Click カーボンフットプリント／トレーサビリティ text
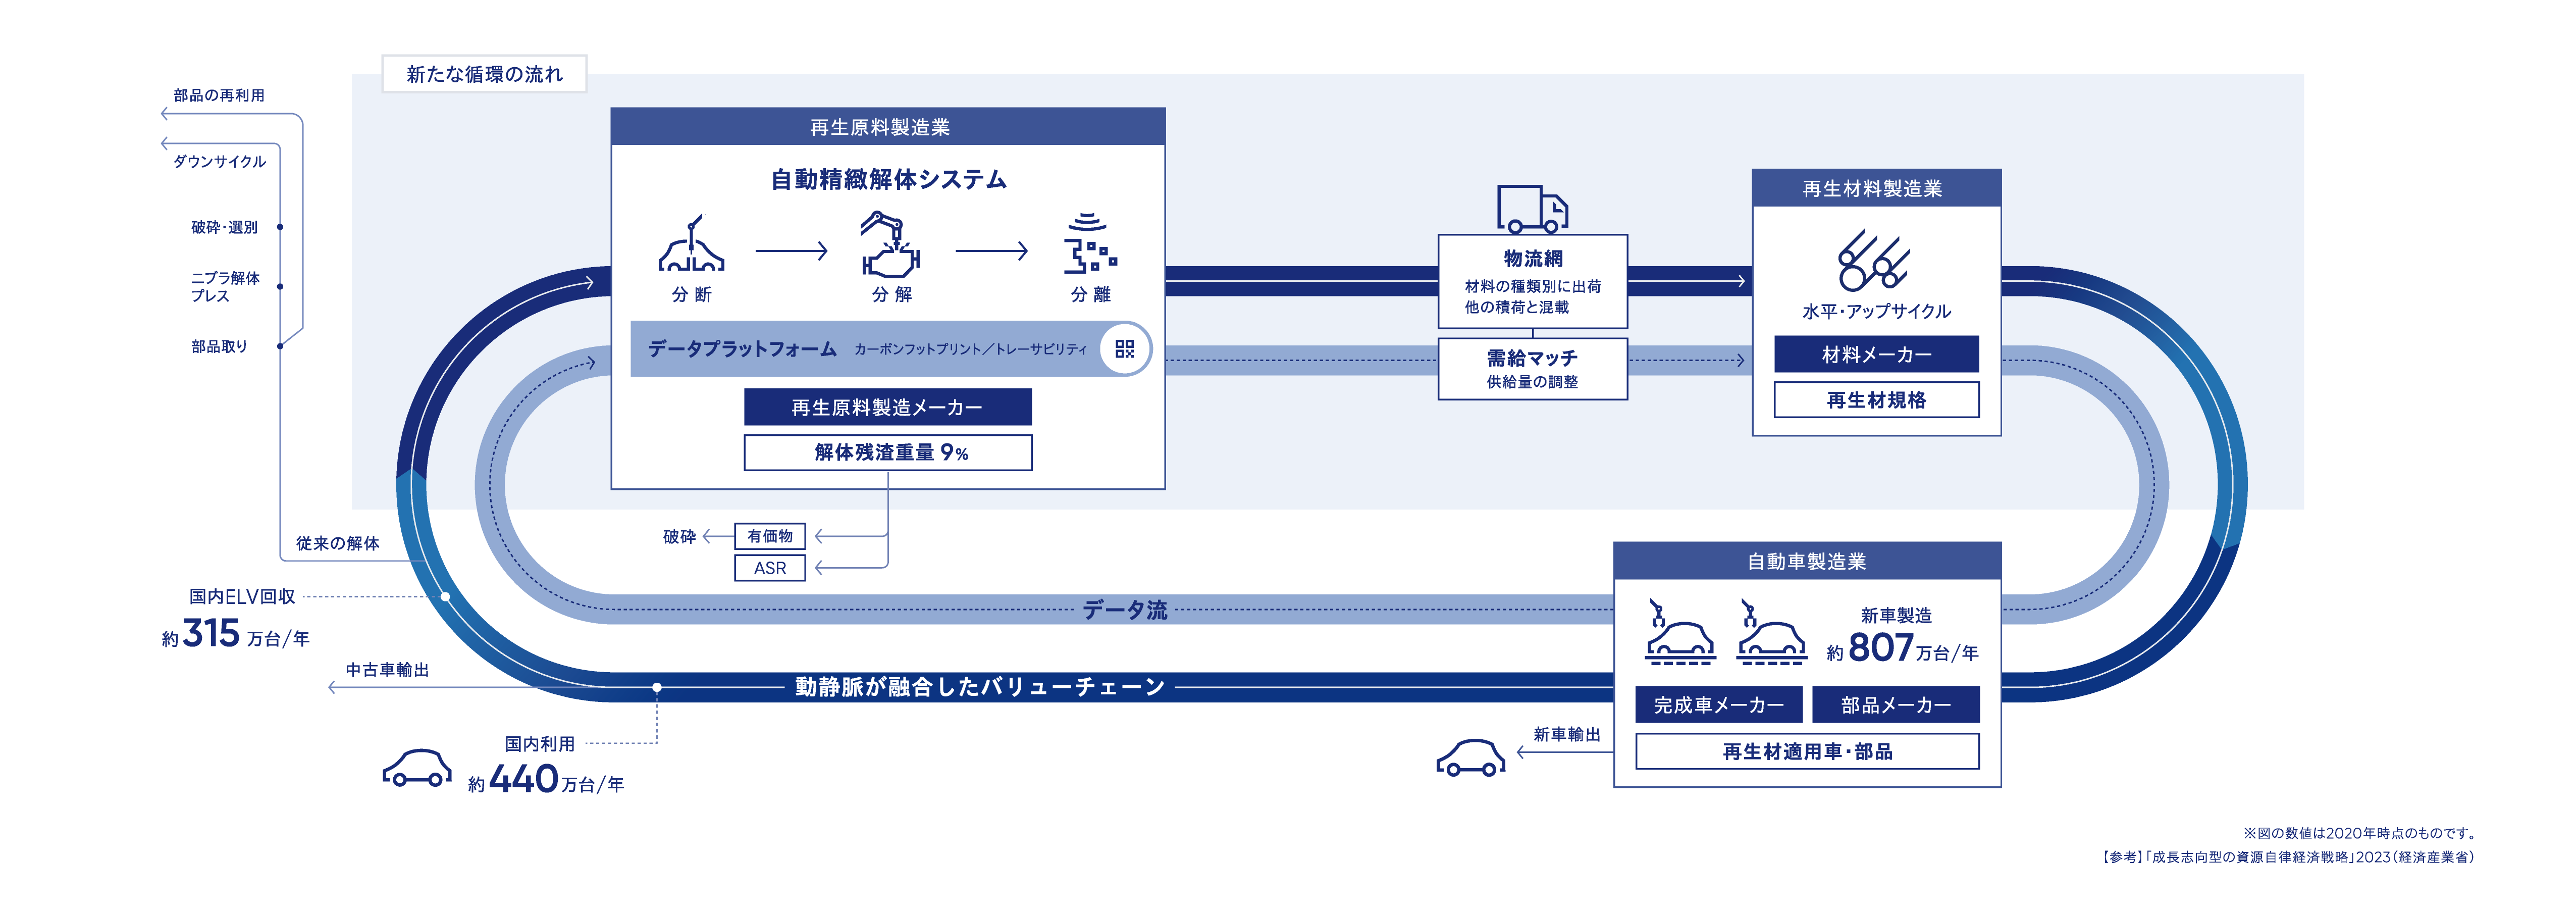 pos(970,349)
